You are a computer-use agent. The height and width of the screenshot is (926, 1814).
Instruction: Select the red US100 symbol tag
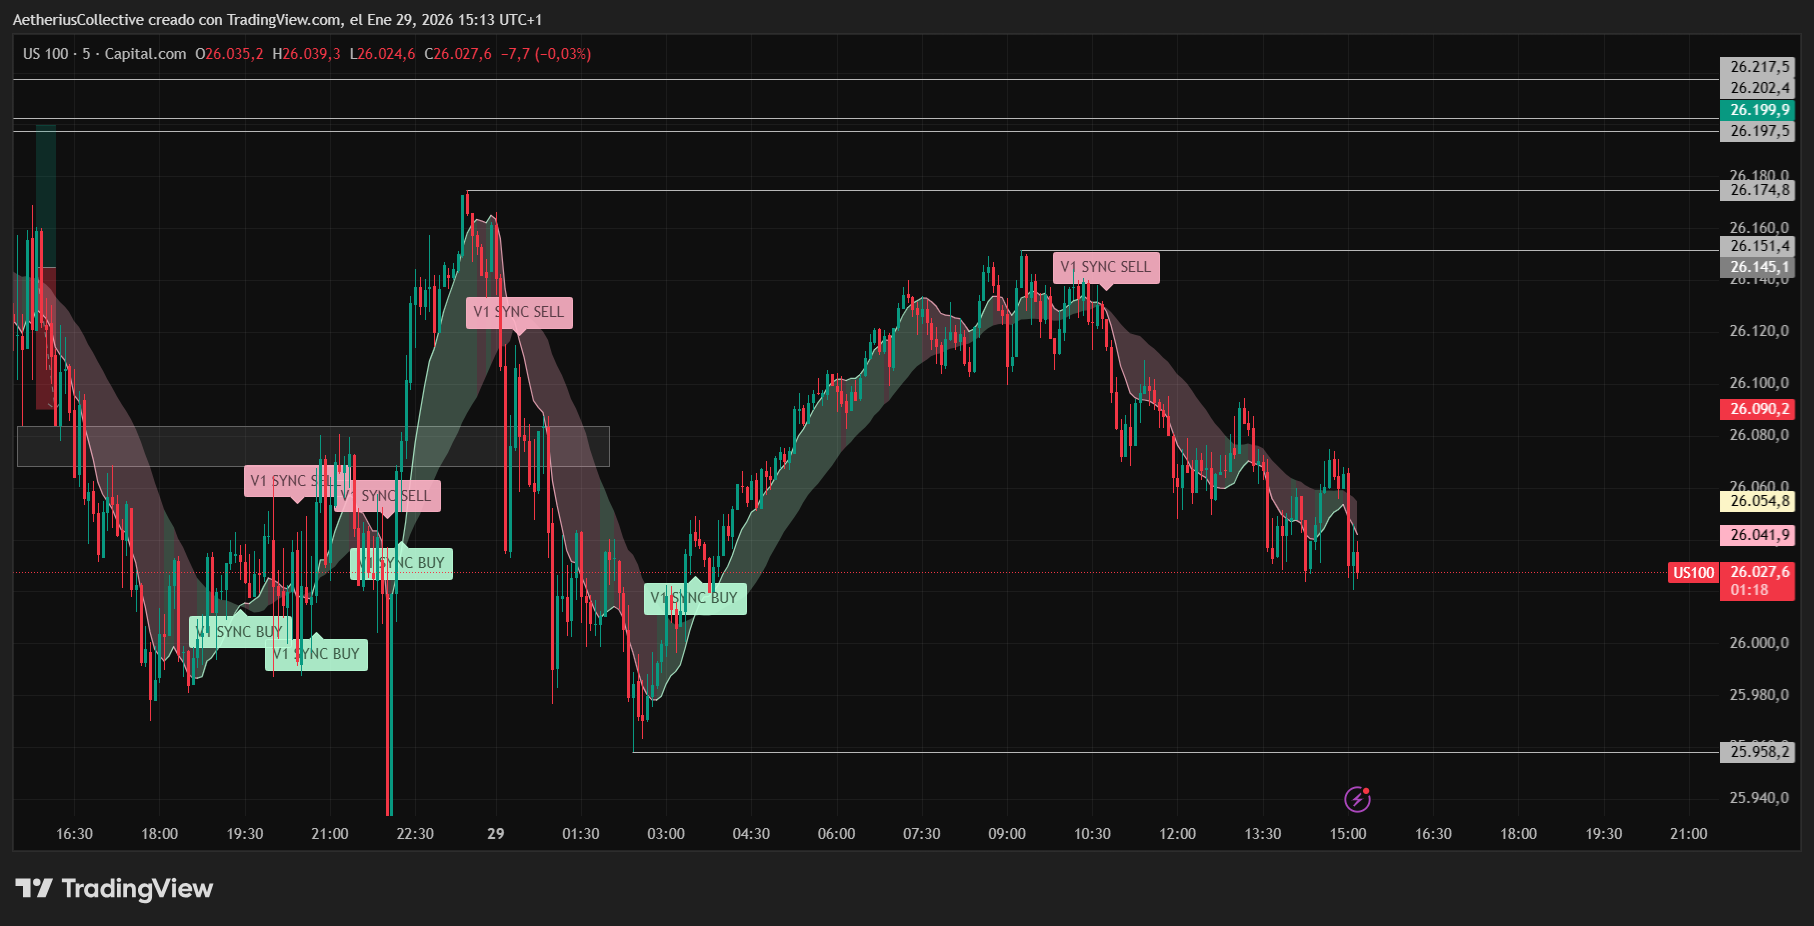1693,573
